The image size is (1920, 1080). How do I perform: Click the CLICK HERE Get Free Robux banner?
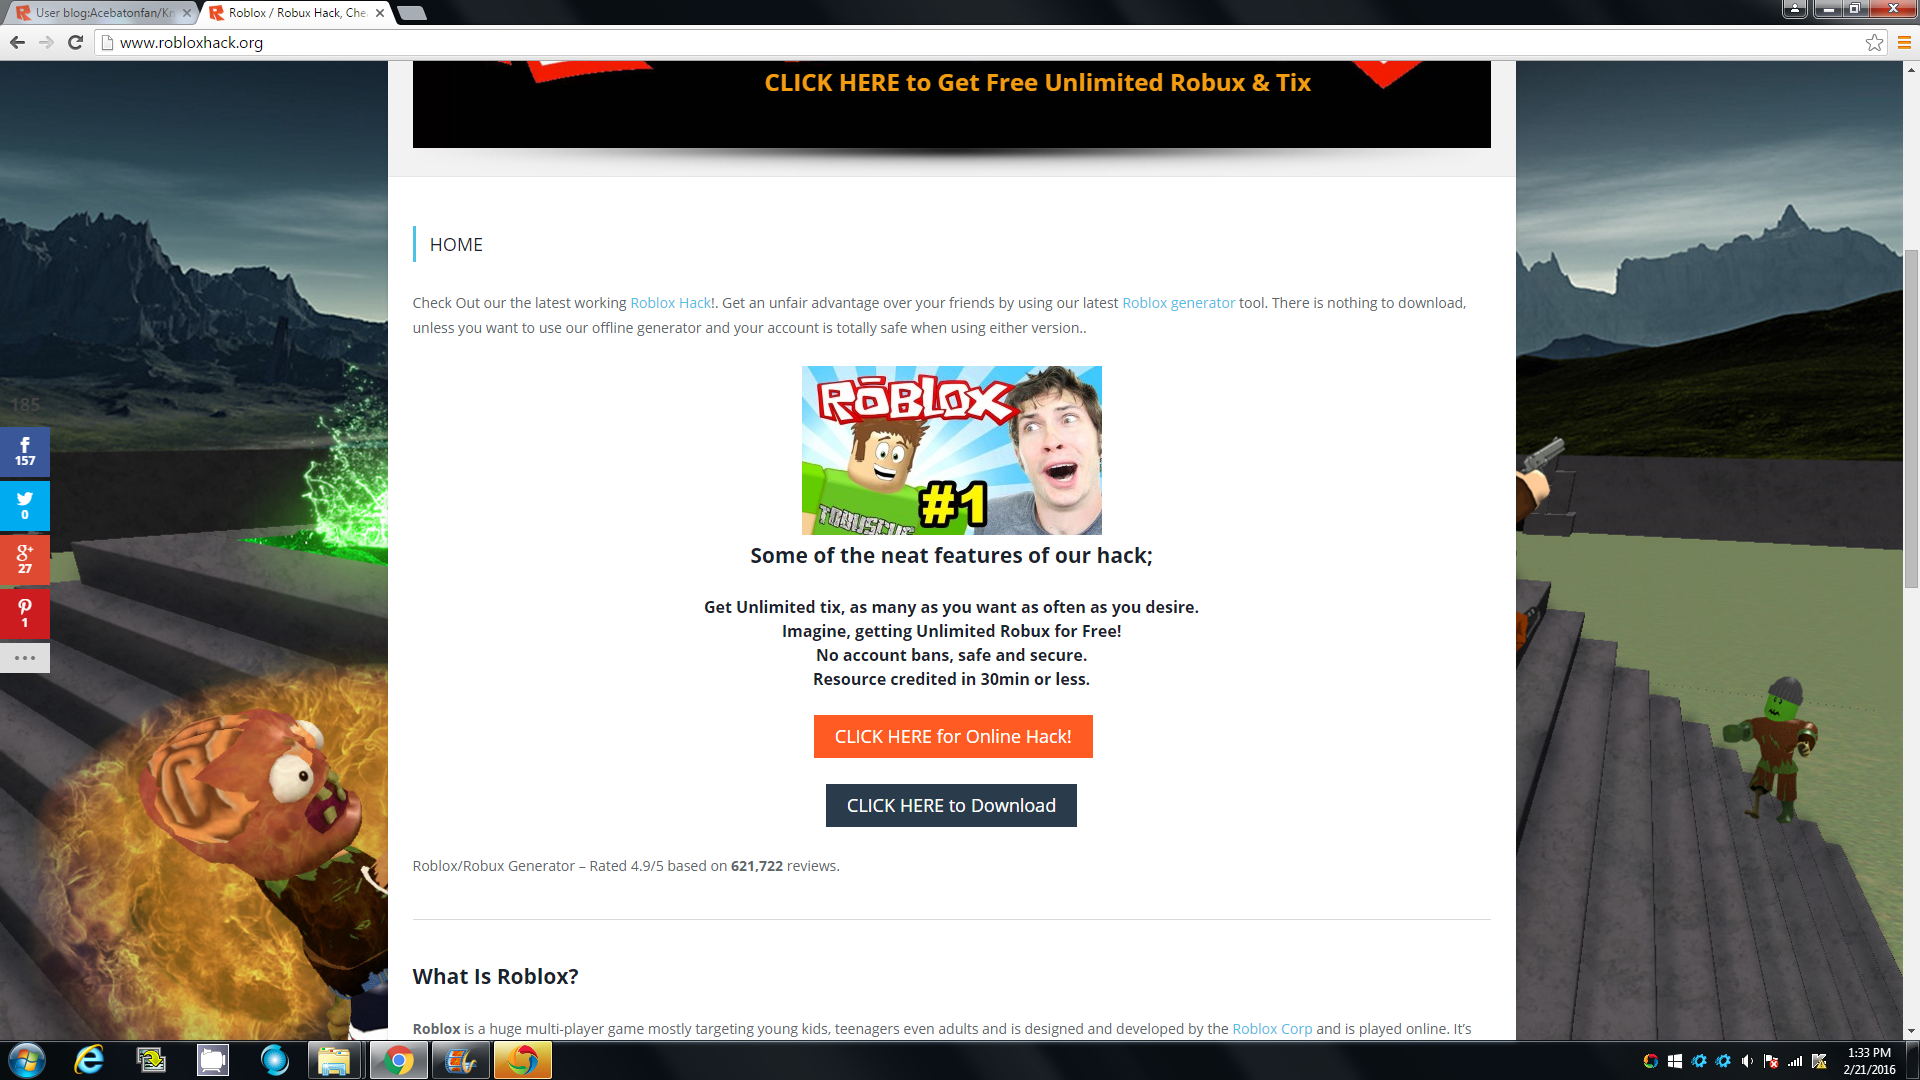(x=1038, y=82)
